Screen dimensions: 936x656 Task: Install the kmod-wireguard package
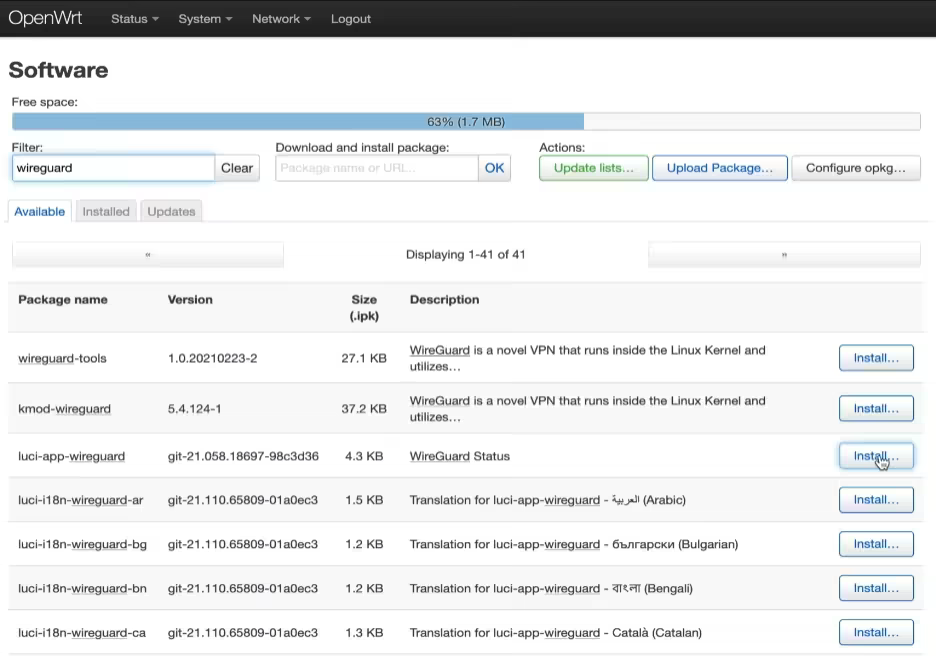pos(875,408)
